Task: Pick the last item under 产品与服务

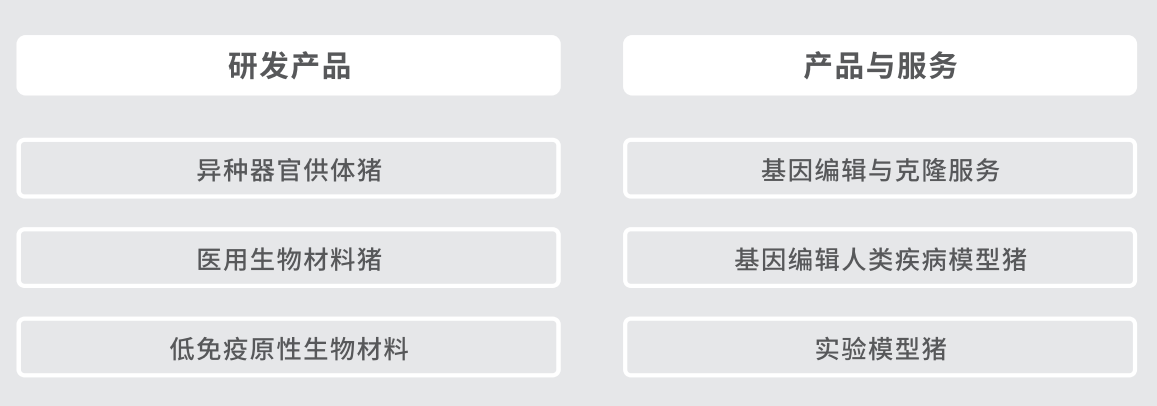Action: 880,347
